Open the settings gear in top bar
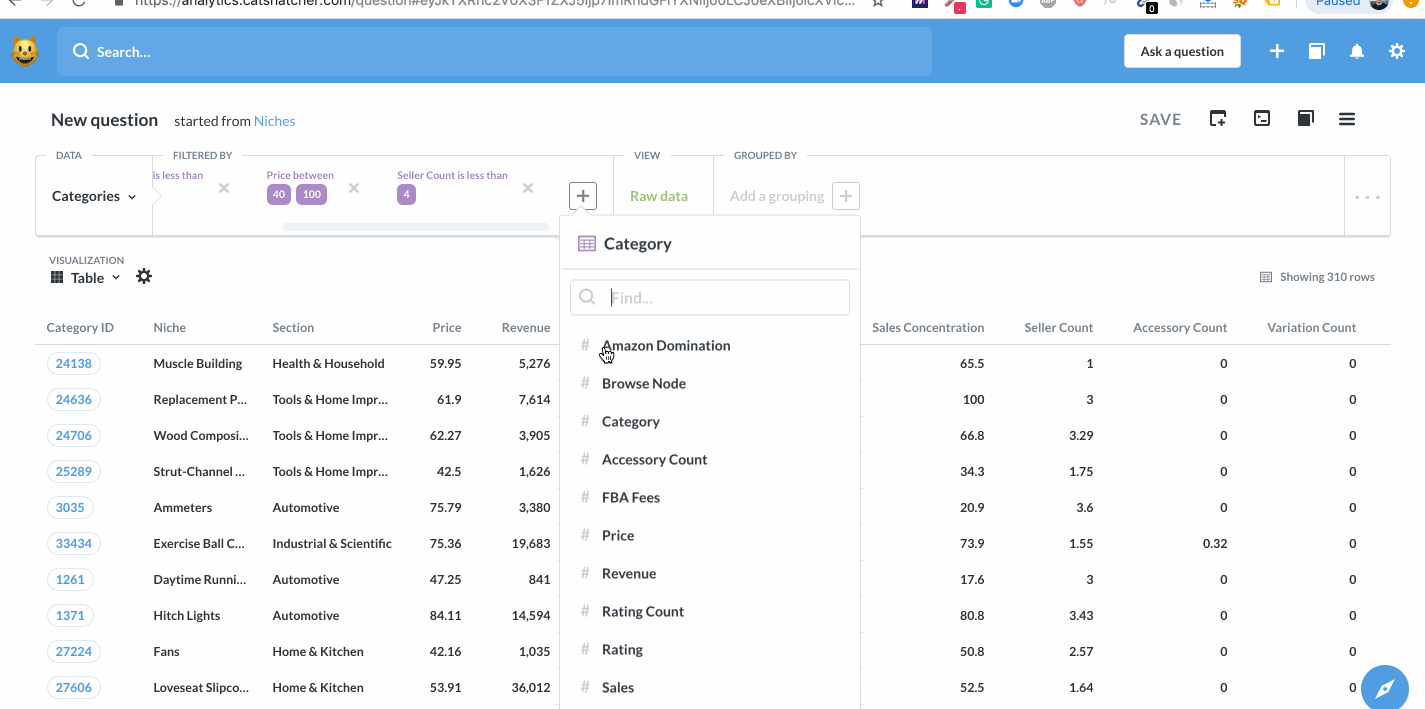This screenshot has height=709, width=1425. 1397,51
